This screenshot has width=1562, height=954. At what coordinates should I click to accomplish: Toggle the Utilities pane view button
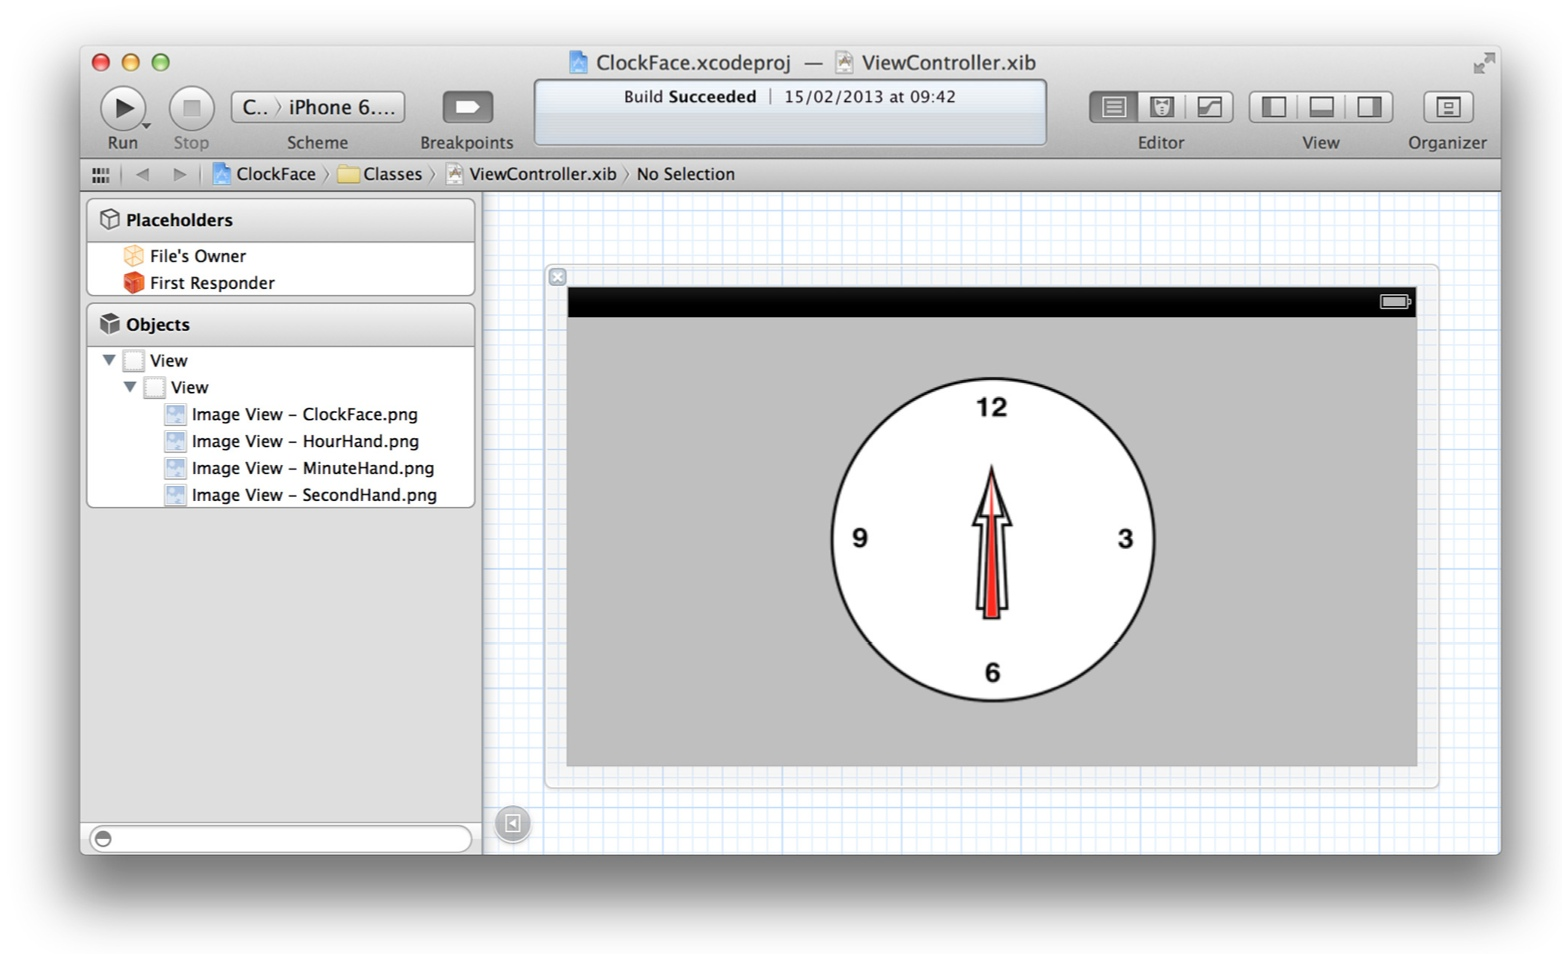click(1369, 107)
